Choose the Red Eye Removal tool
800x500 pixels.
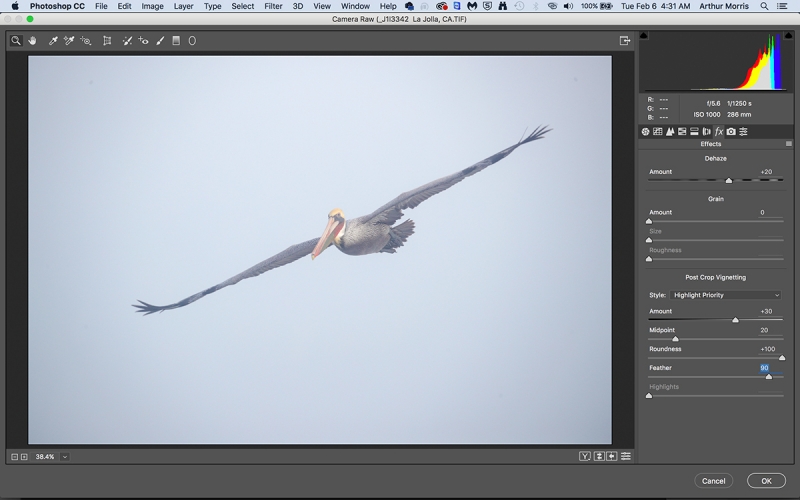[143, 41]
